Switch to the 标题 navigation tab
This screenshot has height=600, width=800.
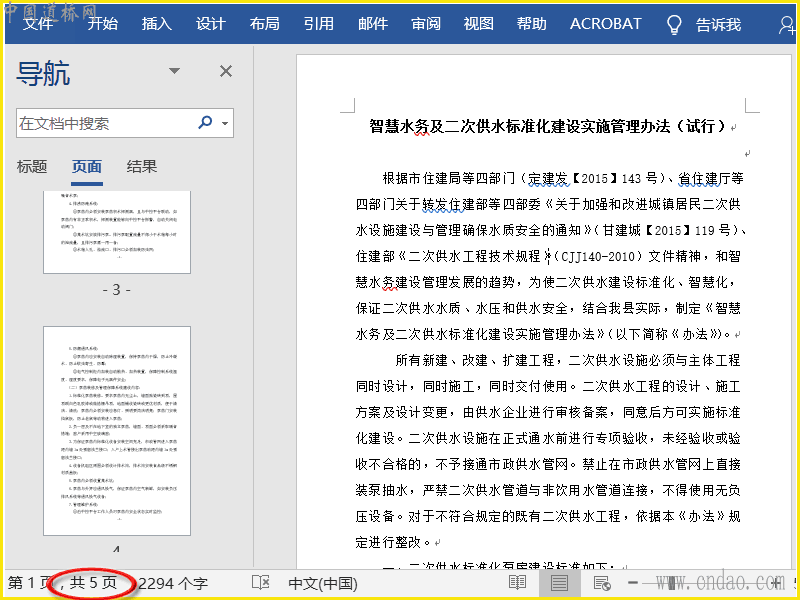[32, 166]
